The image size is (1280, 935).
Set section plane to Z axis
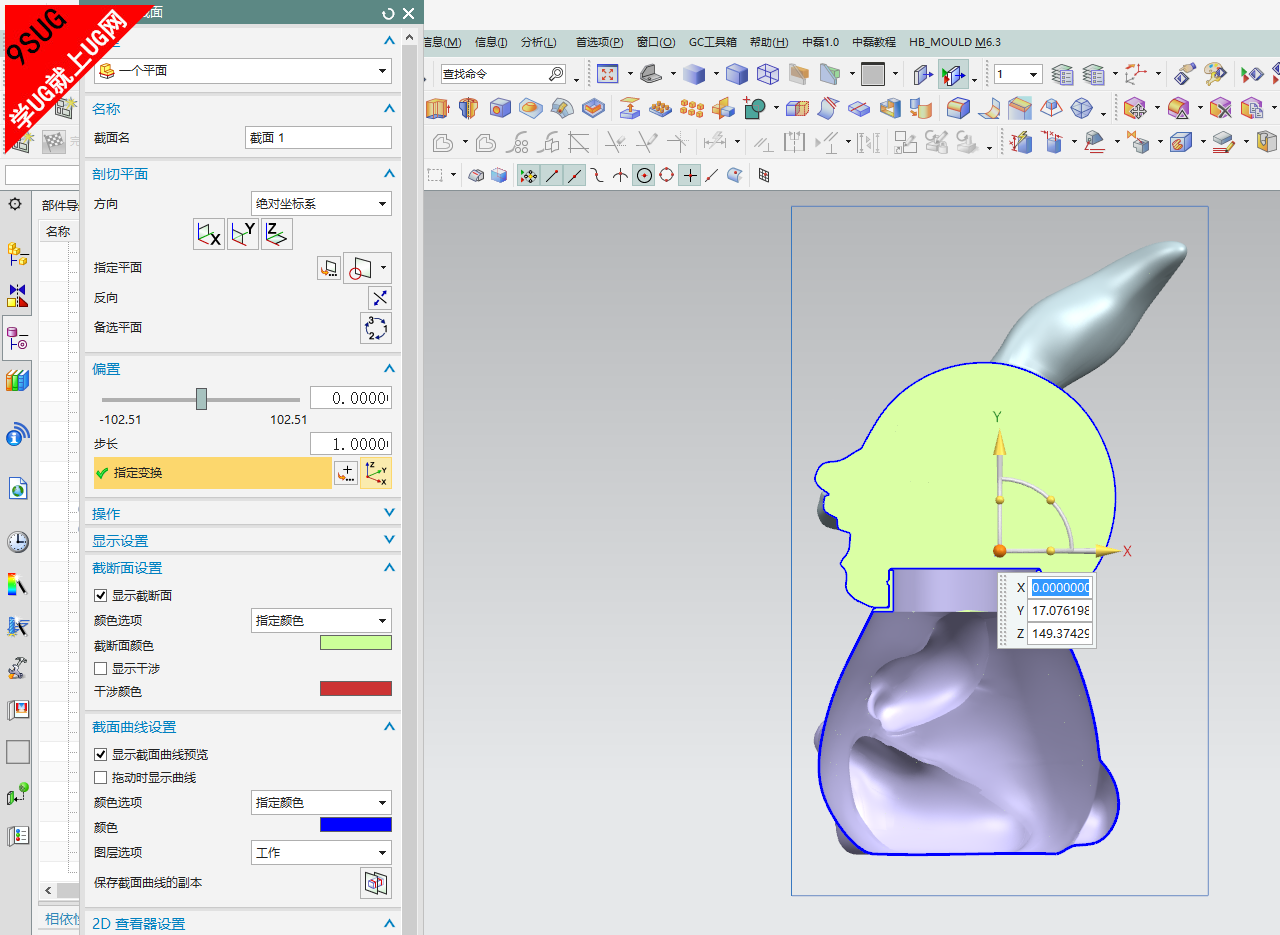pos(277,234)
